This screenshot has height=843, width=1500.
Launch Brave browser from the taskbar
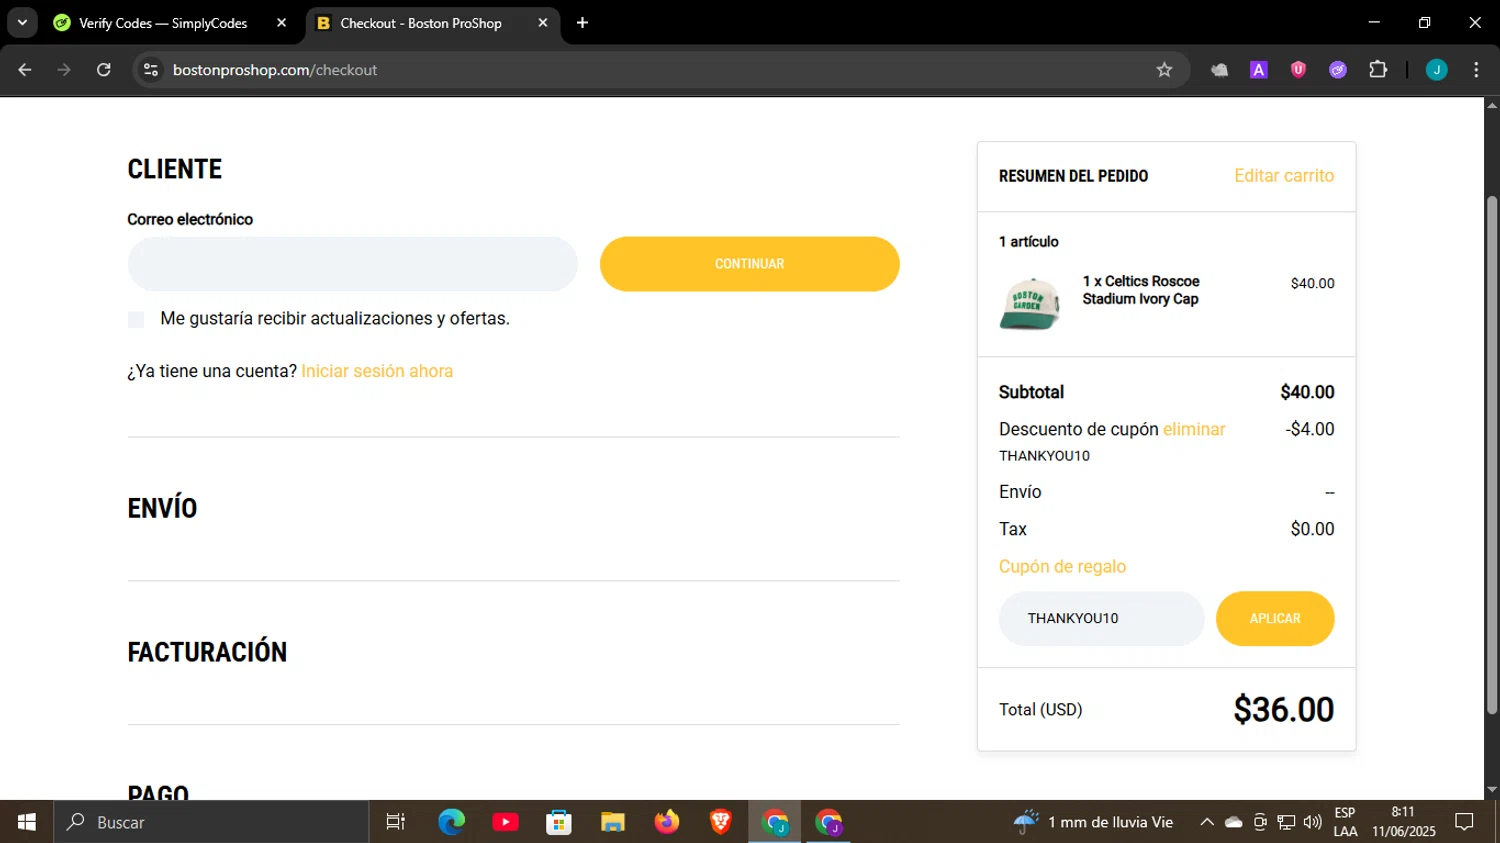click(721, 822)
